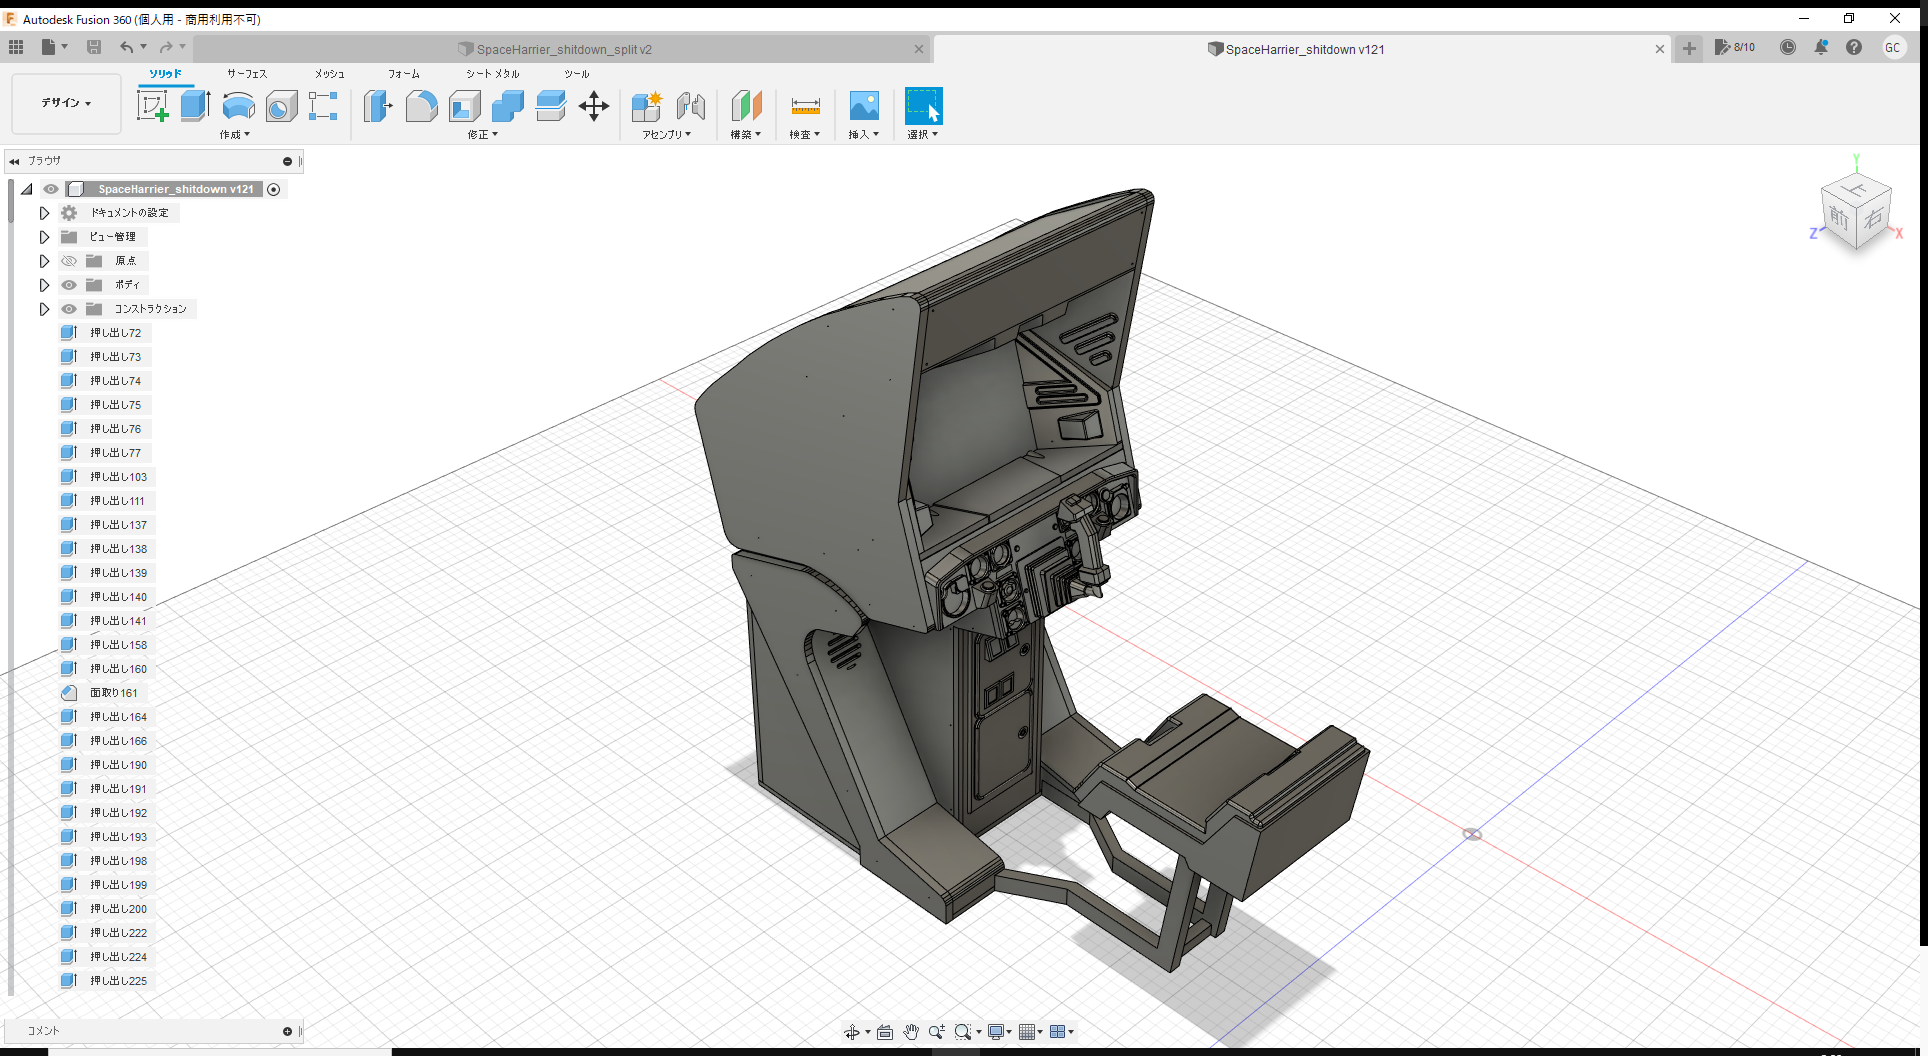
Task: Activate the Press Pull tool
Action: (377, 105)
